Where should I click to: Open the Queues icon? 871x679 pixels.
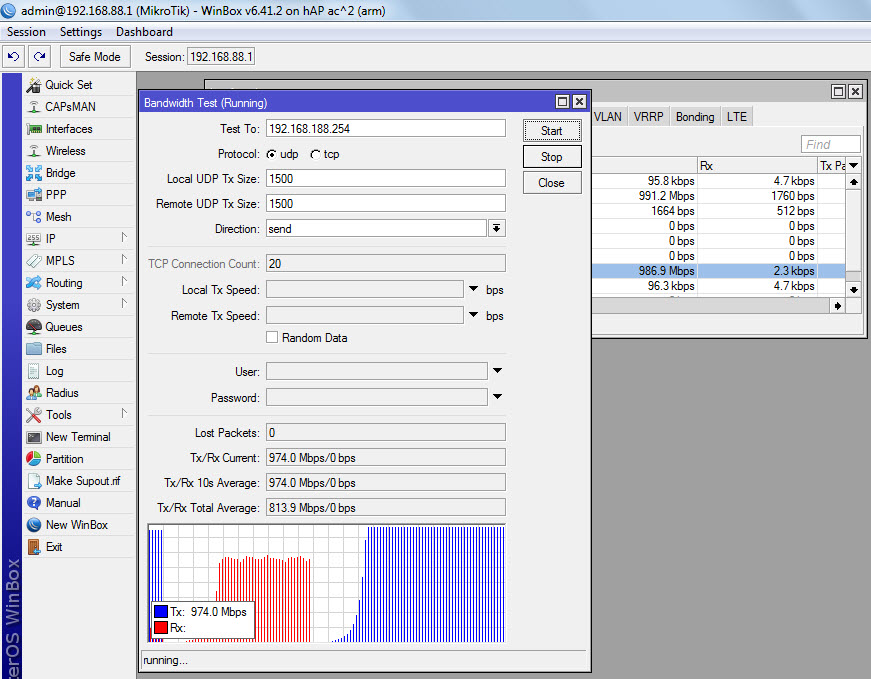click(34, 327)
